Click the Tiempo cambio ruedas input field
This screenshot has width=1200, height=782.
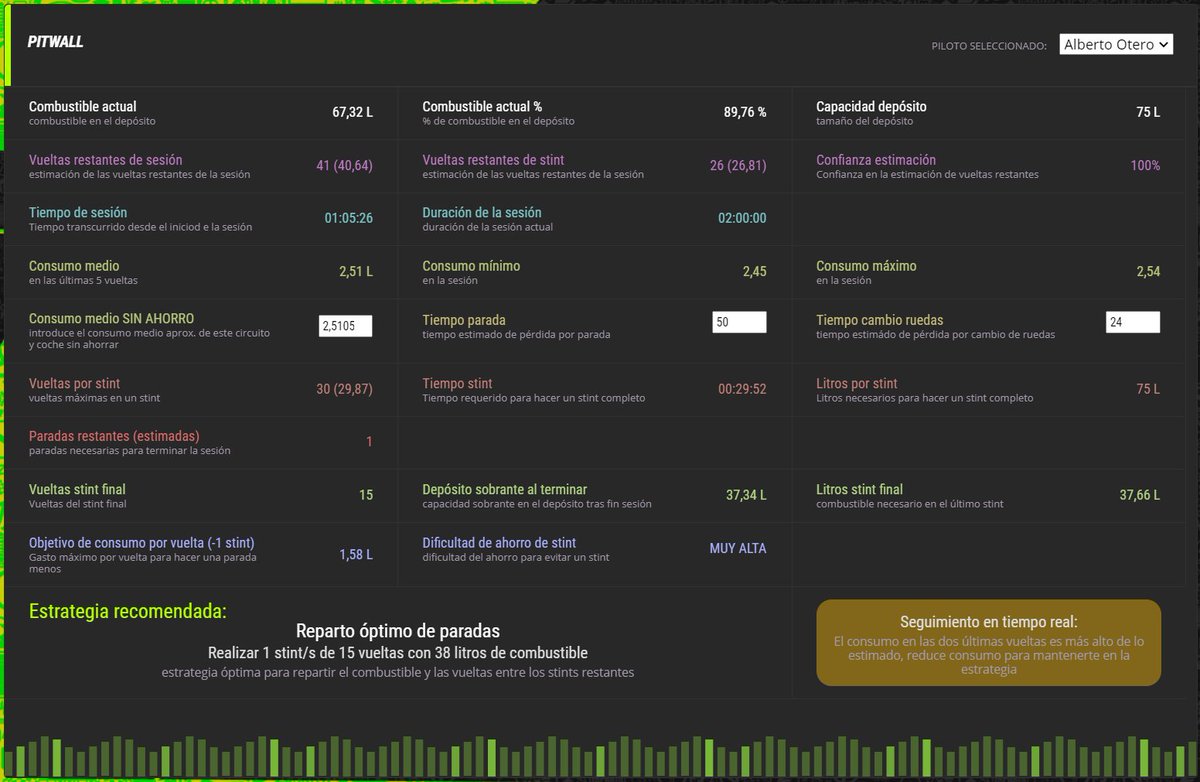(1133, 322)
